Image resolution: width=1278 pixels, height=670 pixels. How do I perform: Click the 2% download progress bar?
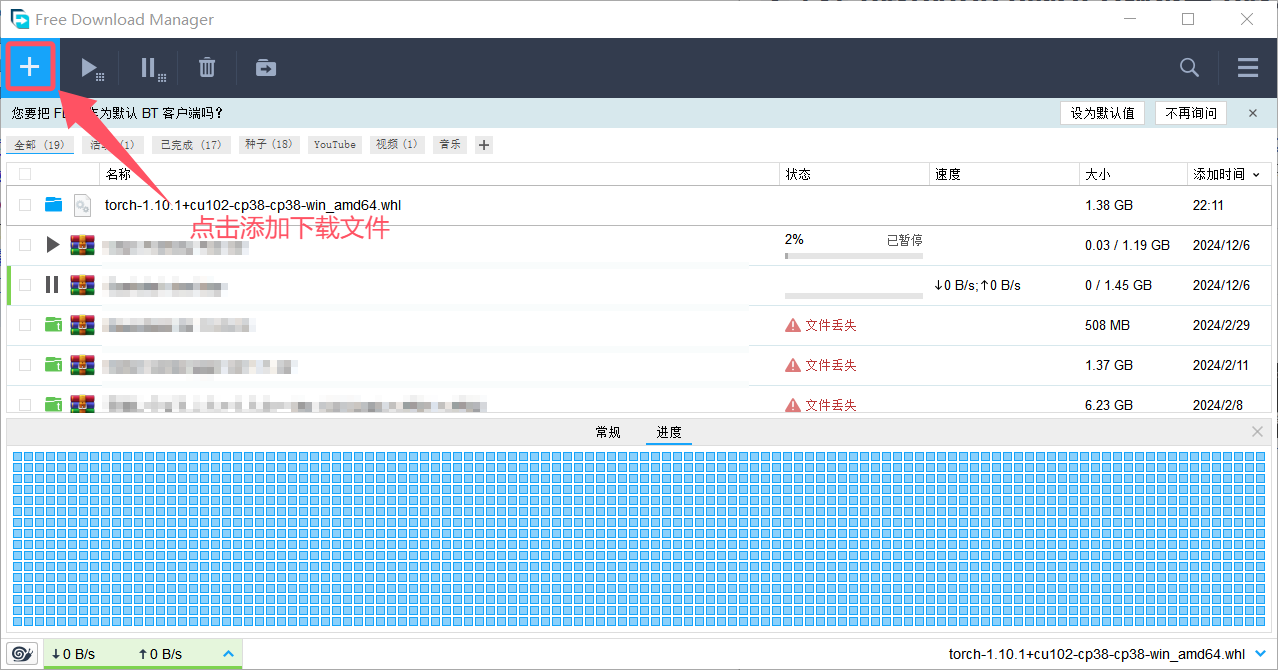click(x=852, y=254)
